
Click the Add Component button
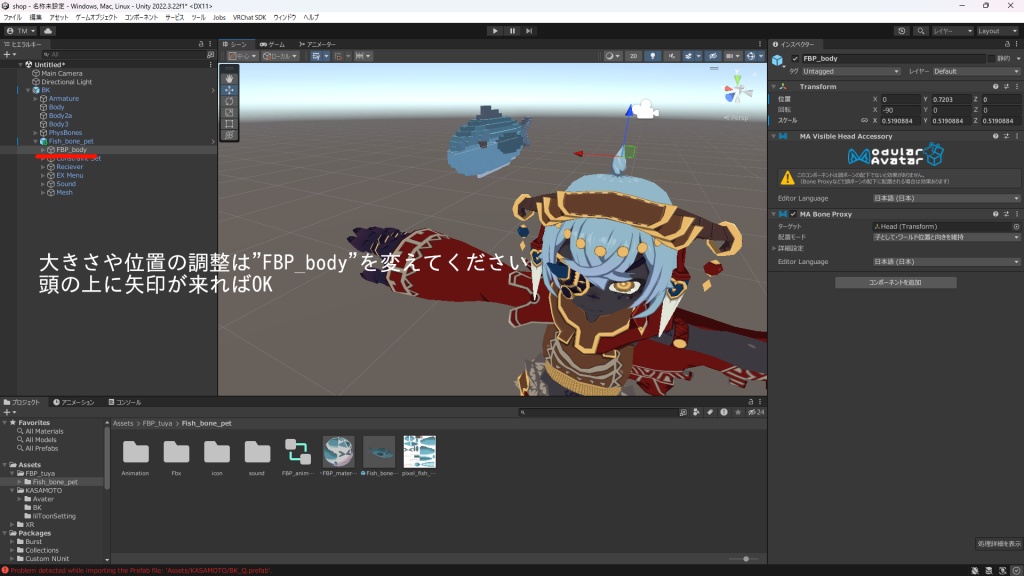(x=895, y=282)
